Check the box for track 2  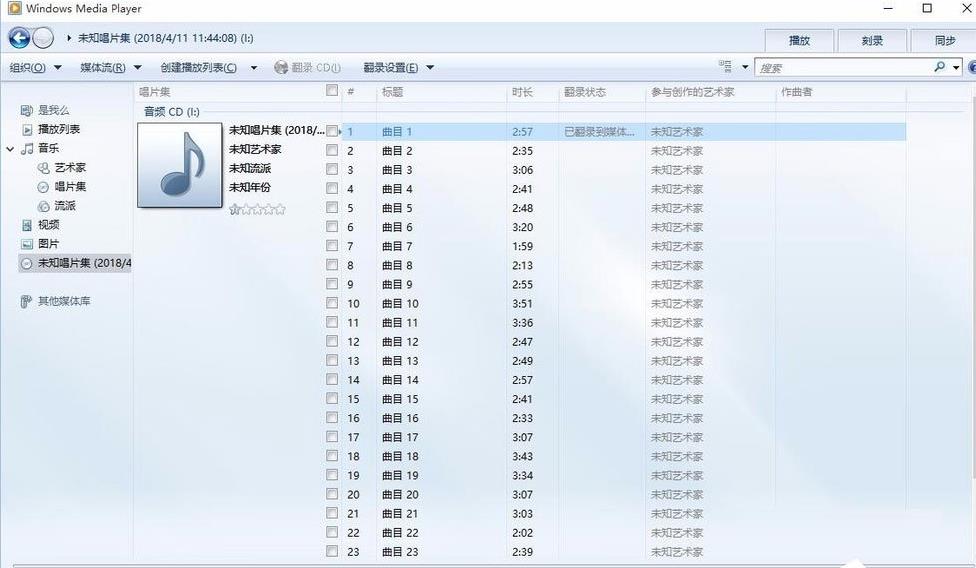coord(332,150)
